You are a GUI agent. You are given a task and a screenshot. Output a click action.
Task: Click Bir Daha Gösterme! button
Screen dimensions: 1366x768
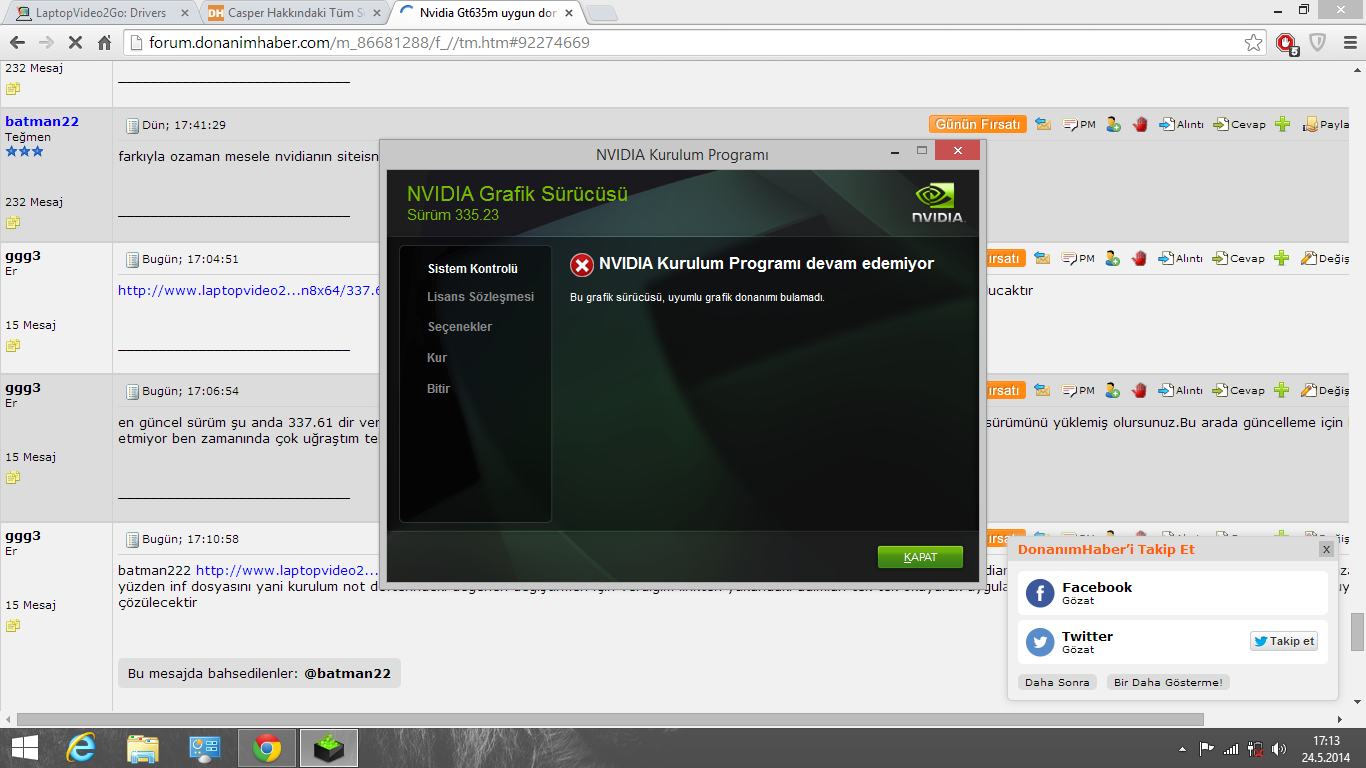click(1168, 682)
